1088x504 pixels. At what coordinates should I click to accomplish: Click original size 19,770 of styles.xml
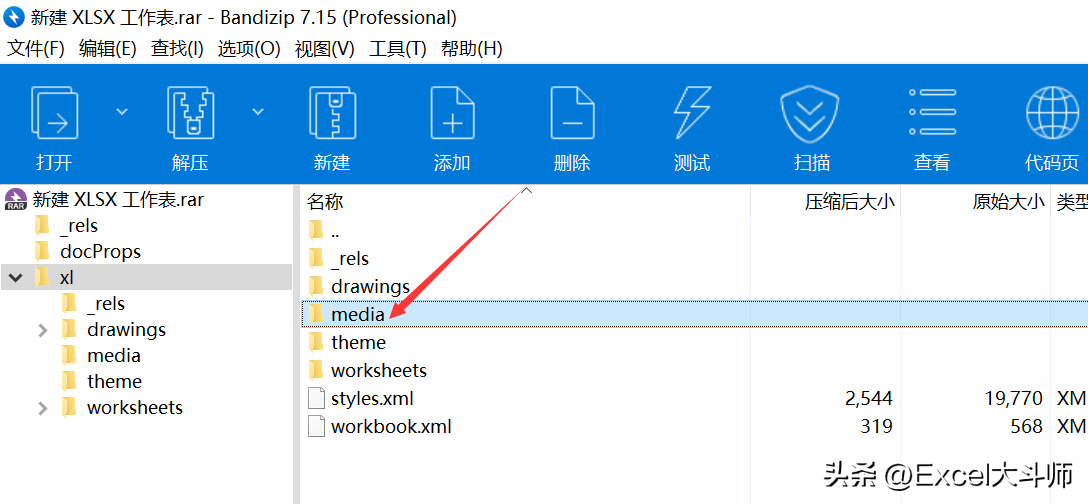click(x=1013, y=398)
